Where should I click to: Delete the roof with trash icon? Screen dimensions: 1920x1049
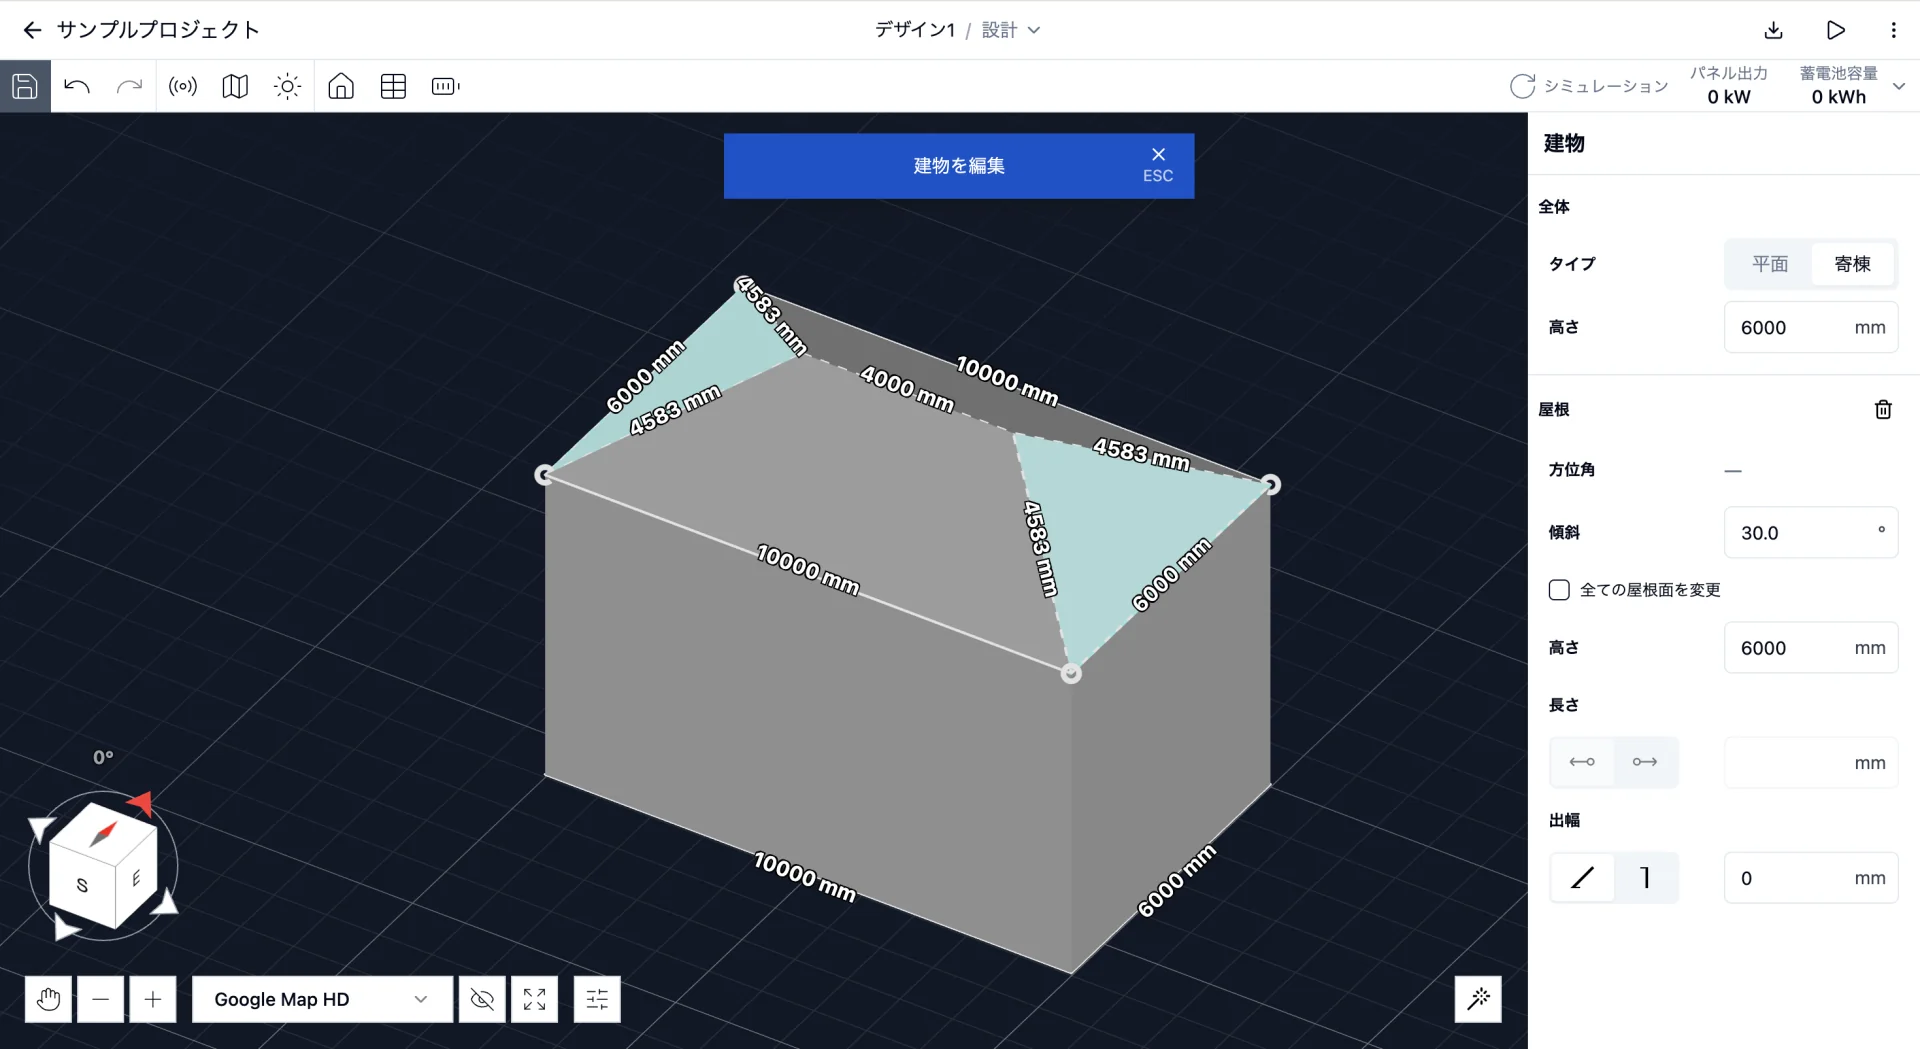point(1883,410)
